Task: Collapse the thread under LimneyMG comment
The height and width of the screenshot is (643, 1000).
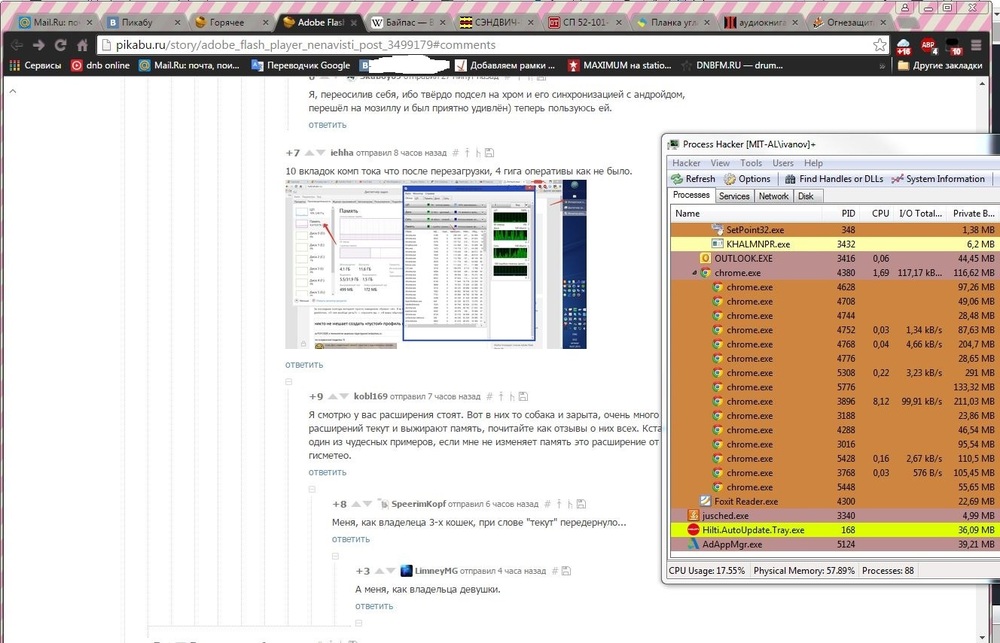Action: pyautogui.click(x=359, y=623)
